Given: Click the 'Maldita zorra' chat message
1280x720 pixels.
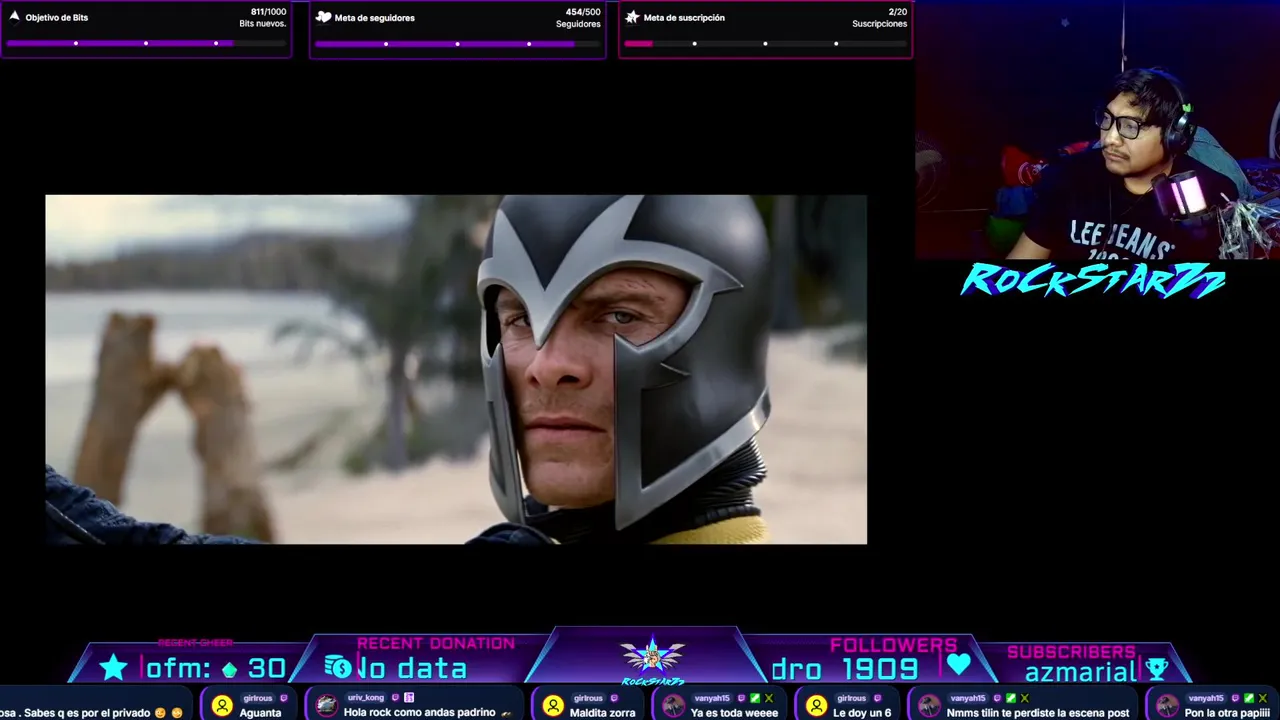Looking at the screenshot, I should point(603,713).
